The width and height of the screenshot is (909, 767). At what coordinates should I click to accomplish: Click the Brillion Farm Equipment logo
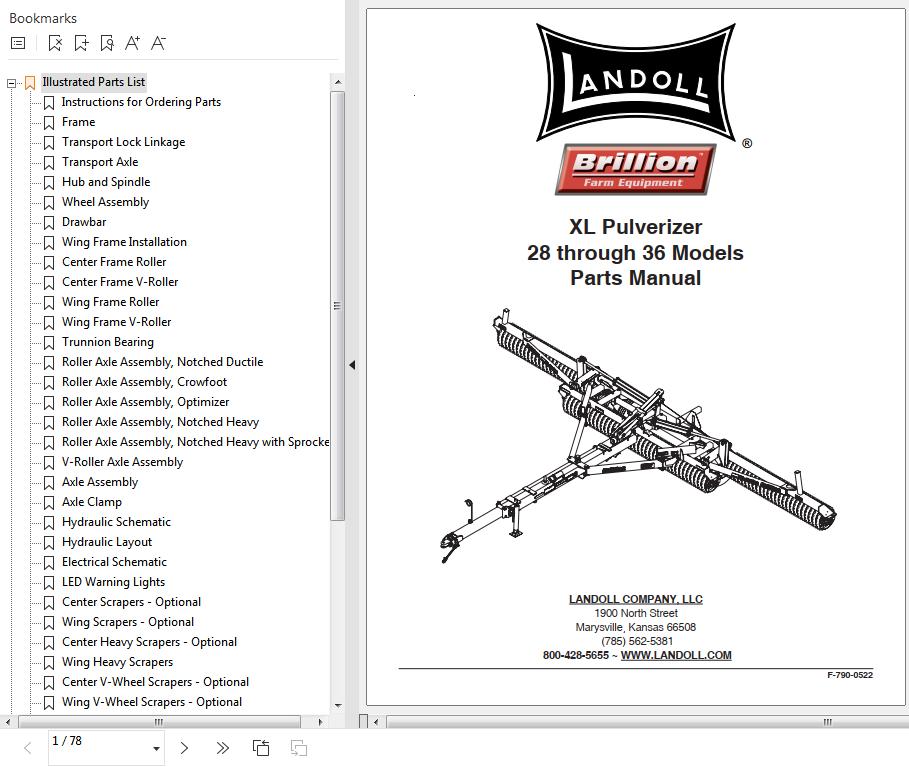point(635,169)
